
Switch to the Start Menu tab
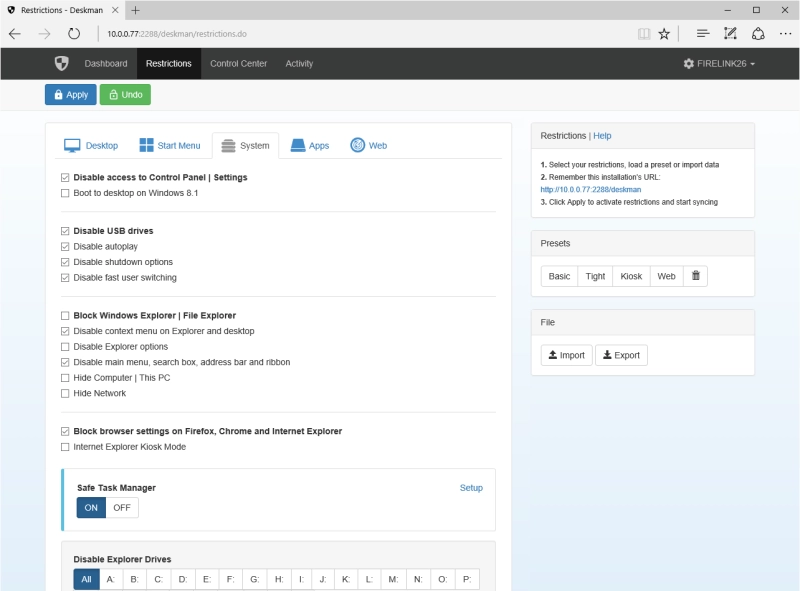tap(170, 145)
